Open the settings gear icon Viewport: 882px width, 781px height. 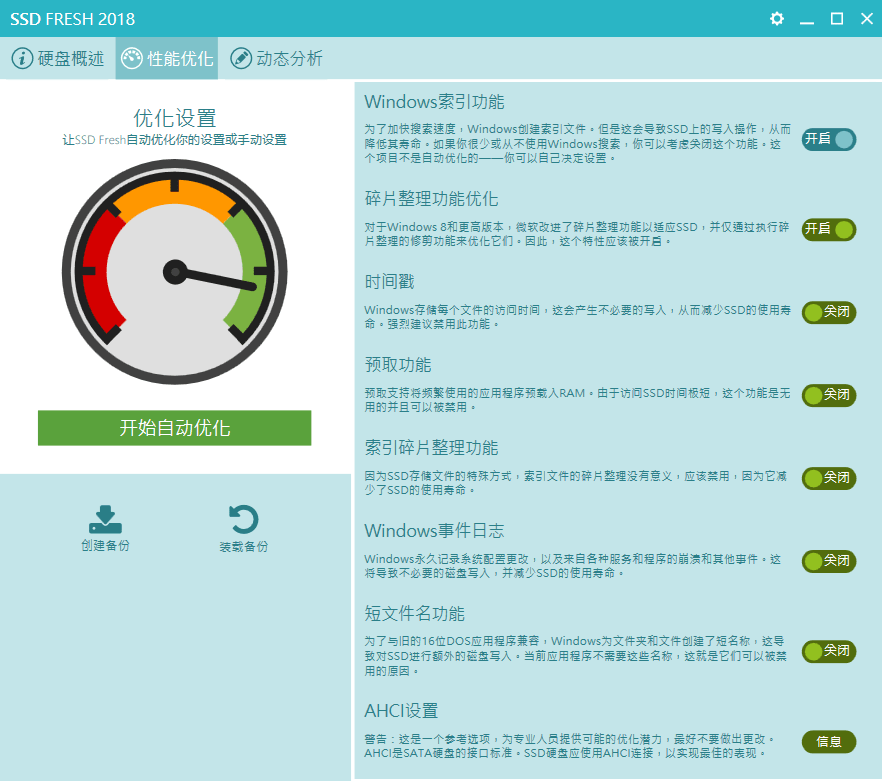pos(777,19)
